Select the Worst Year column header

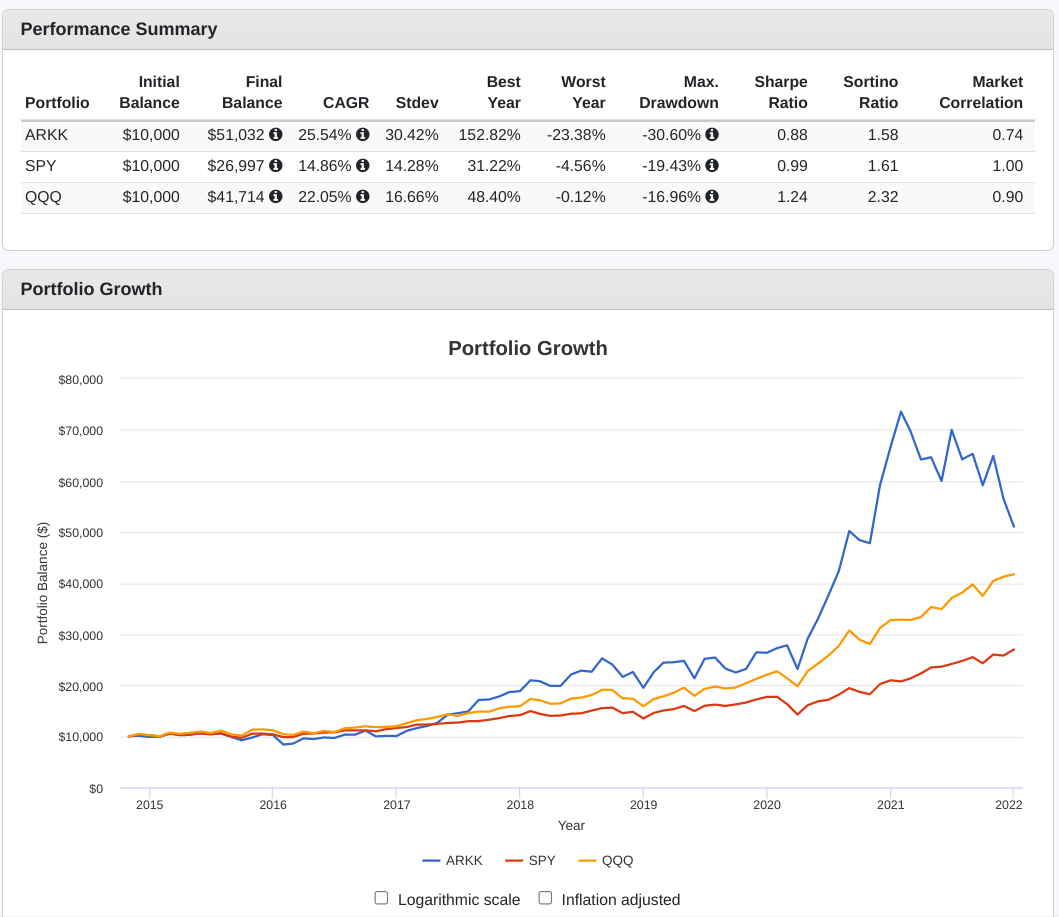584,93
